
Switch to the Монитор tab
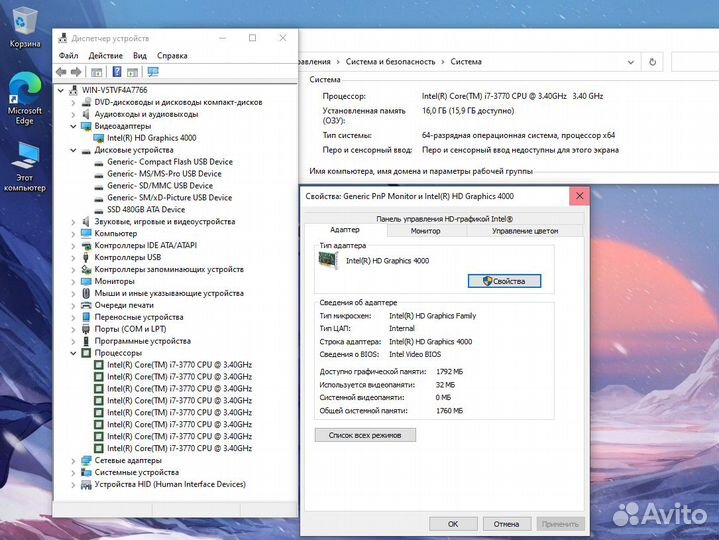point(426,231)
